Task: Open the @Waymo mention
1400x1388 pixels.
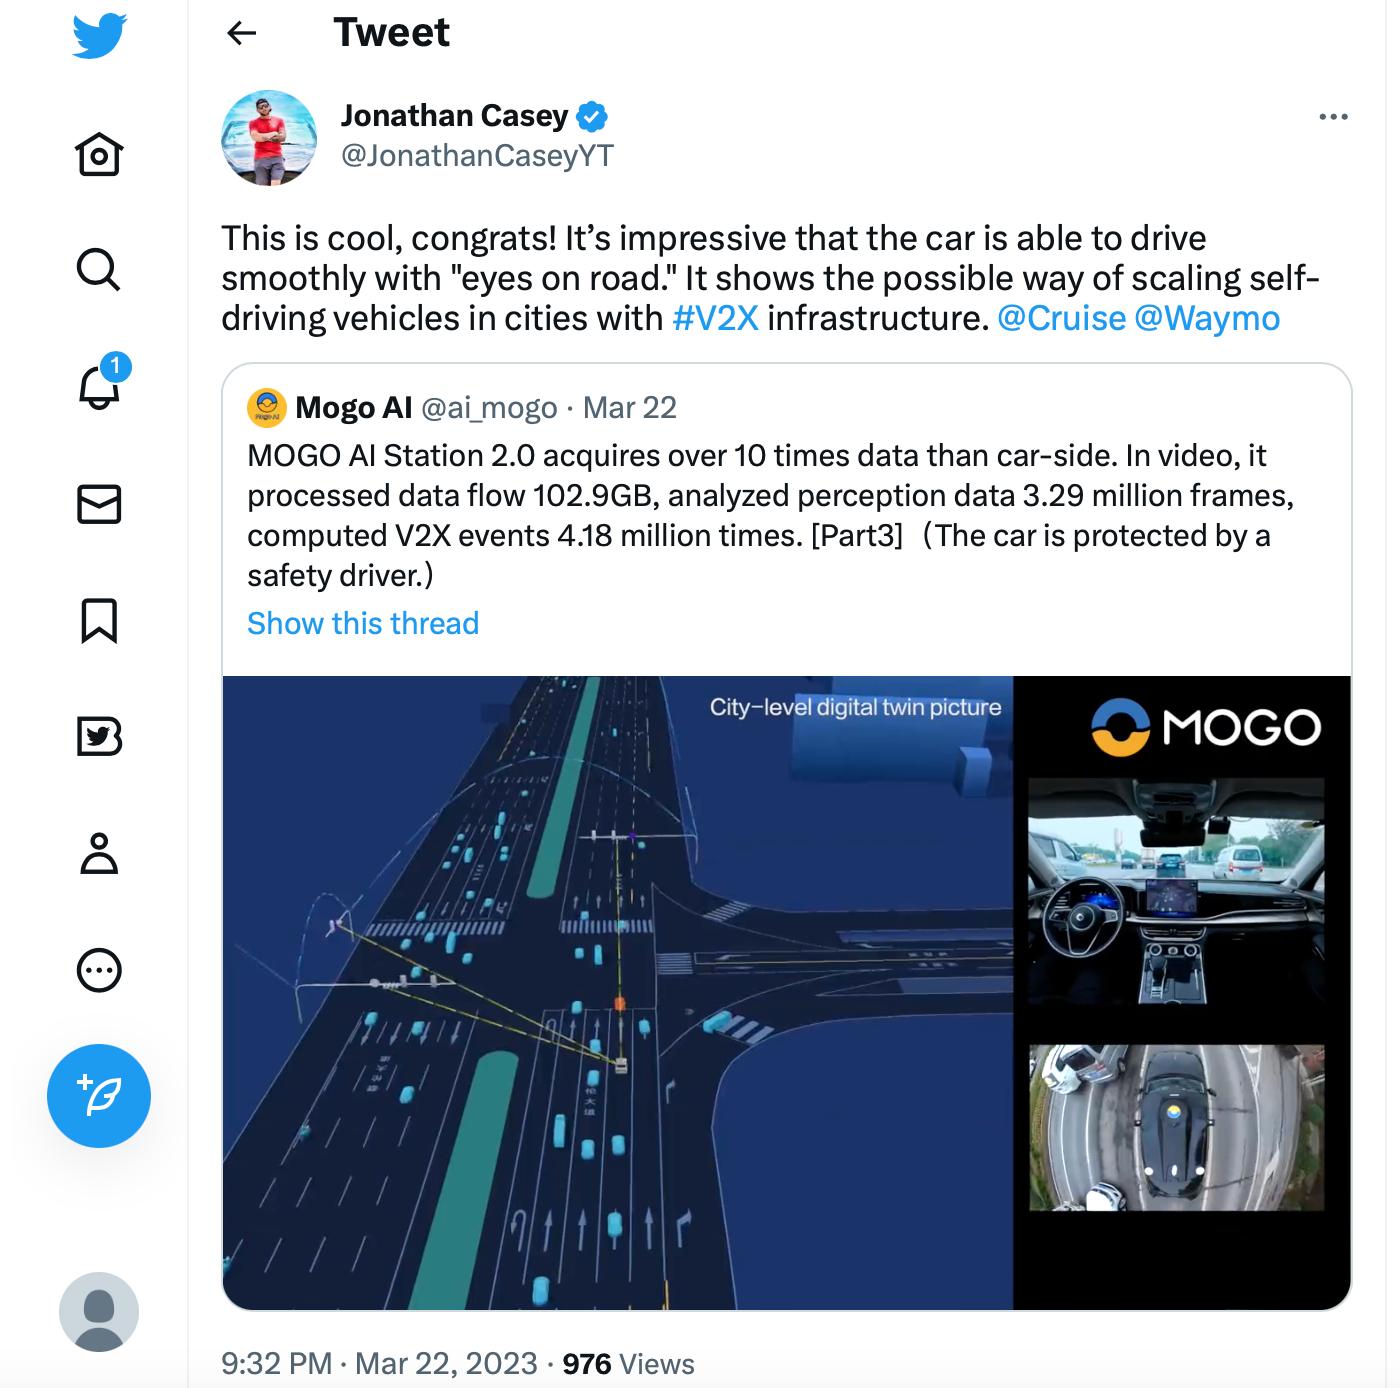Action: tap(1208, 318)
